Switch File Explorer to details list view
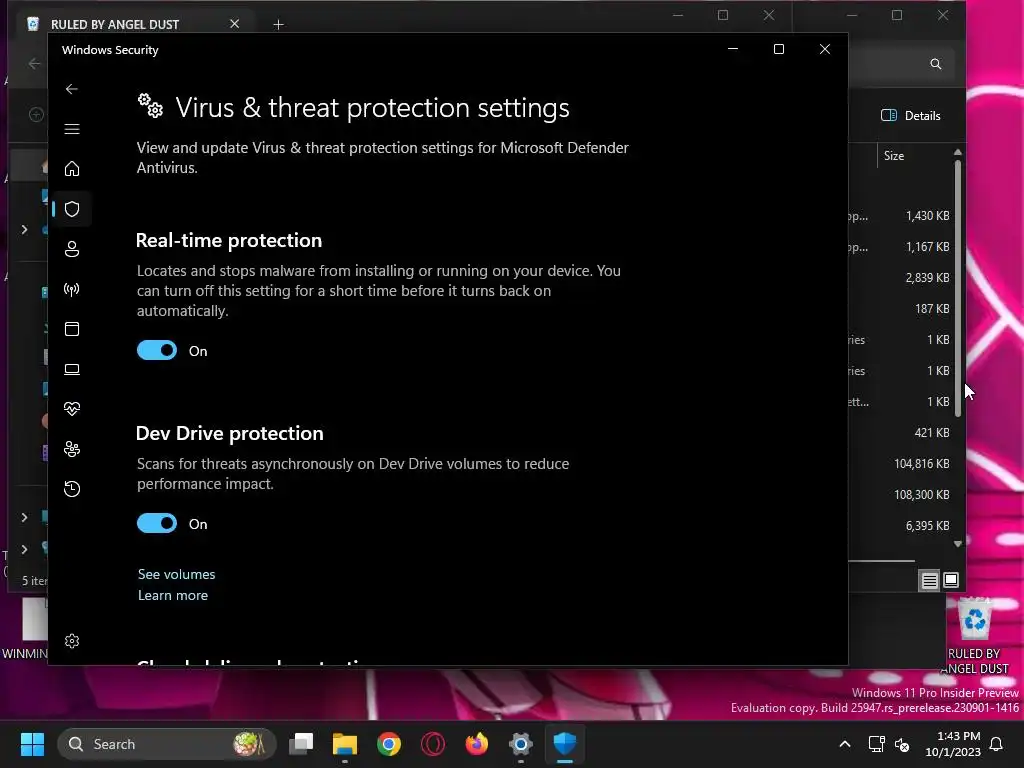Screen dimensions: 1024x768 coord(929,580)
